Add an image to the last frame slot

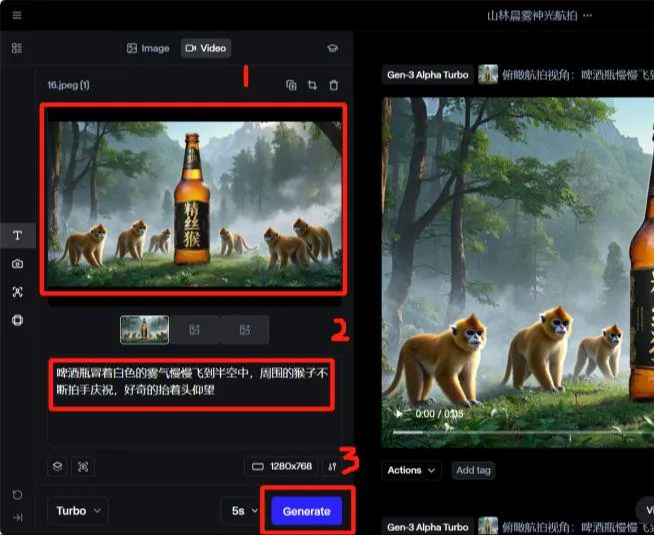click(x=245, y=330)
